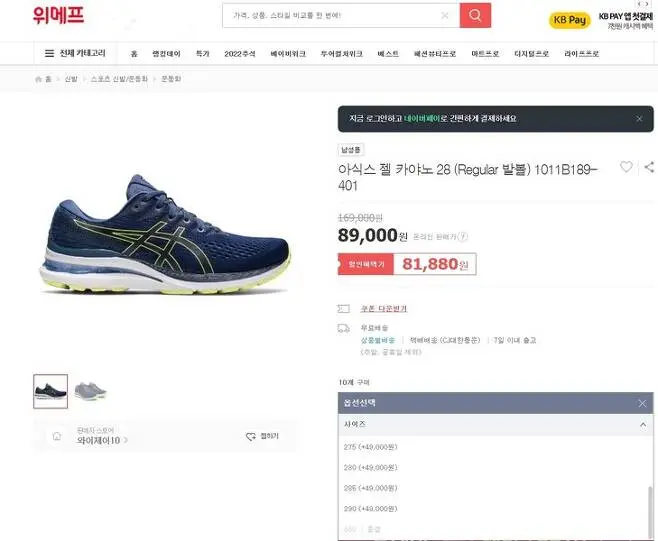Select the 베스트 navigation tab

click(x=388, y=54)
